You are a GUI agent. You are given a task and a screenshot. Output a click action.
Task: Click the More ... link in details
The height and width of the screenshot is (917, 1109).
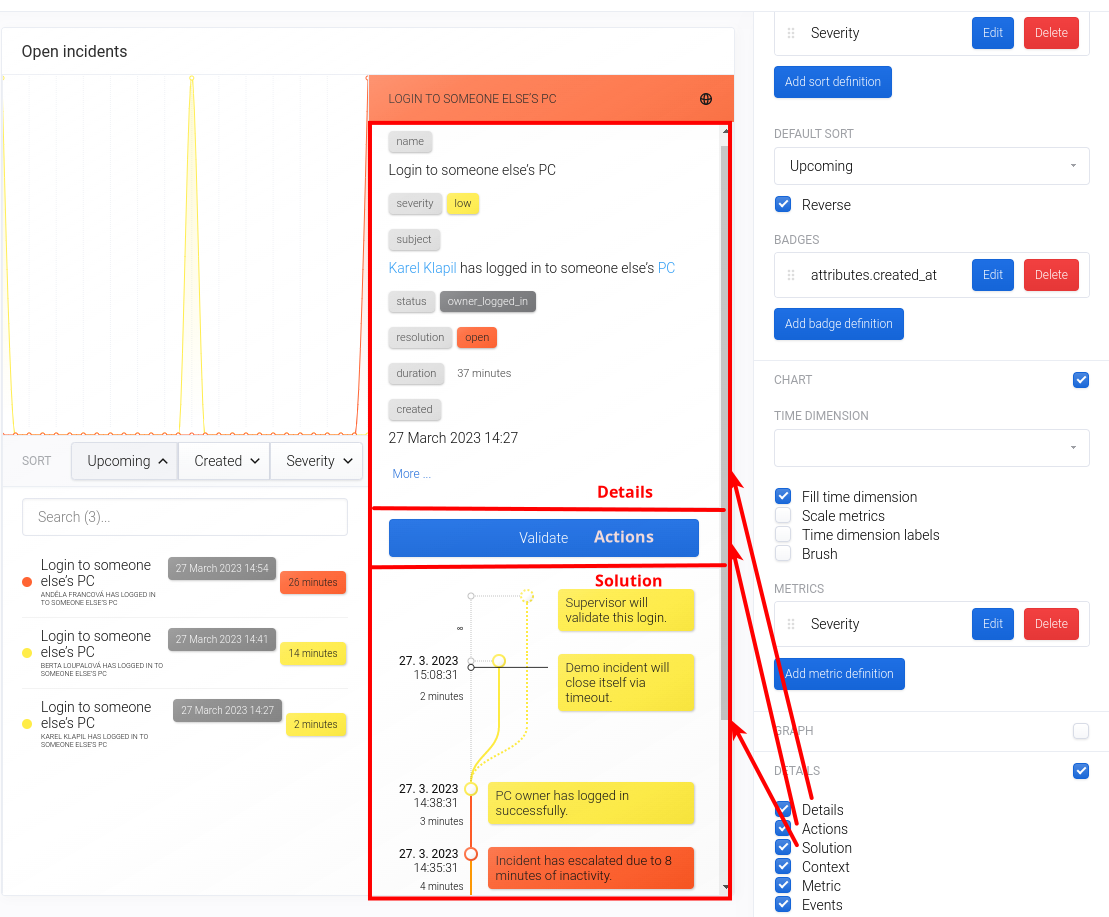pyautogui.click(x=412, y=474)
